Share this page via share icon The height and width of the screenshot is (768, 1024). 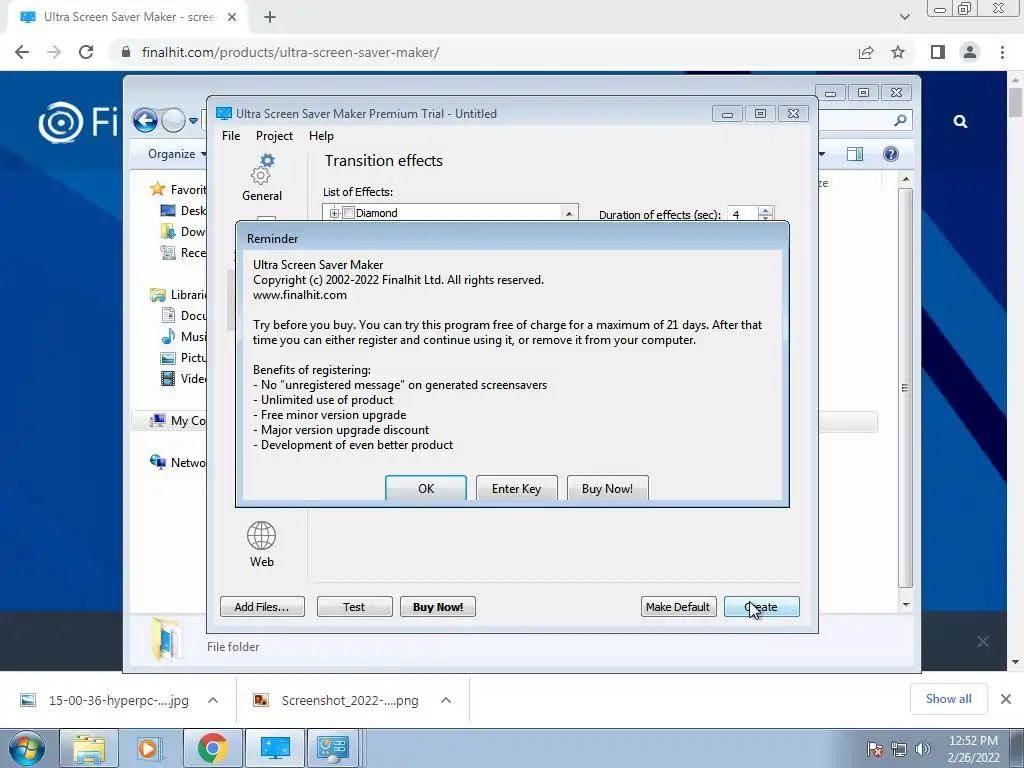866,52
